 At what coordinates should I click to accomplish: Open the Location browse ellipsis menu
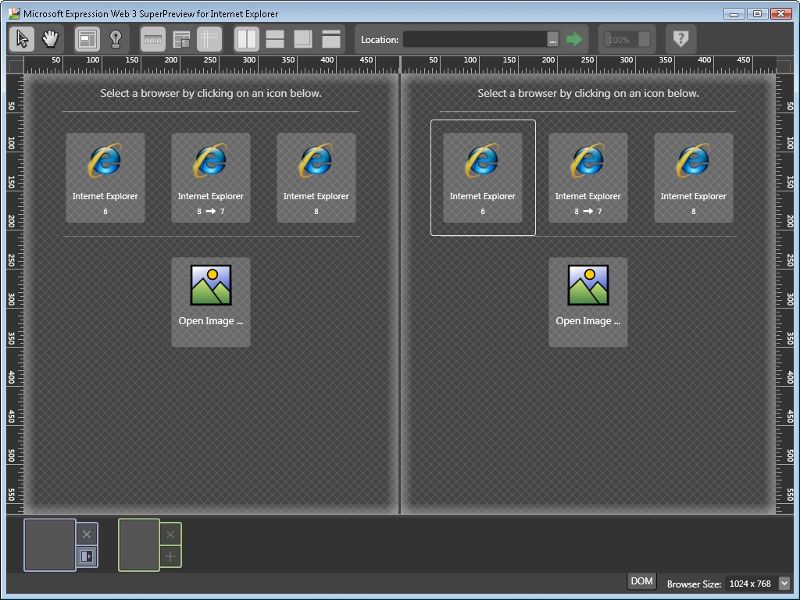point(551,38)
